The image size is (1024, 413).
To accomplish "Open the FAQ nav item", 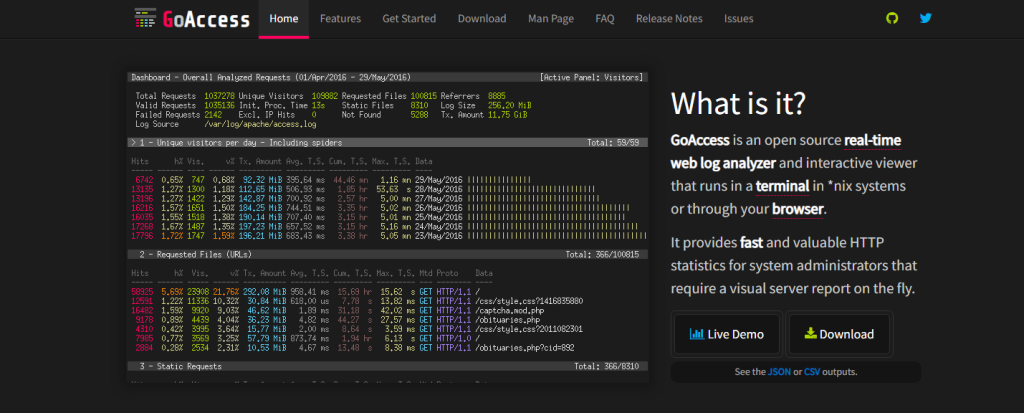I will click(605, 19).
